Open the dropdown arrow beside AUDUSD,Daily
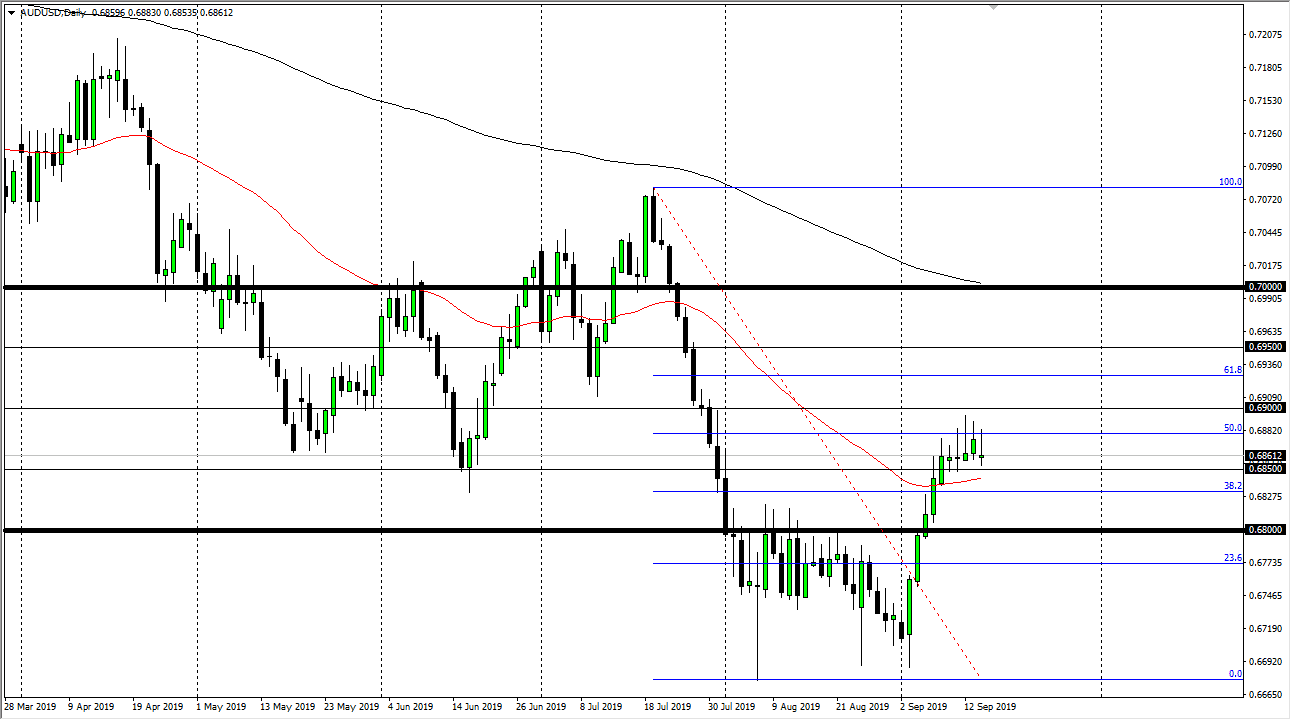This screenshot has width=1291, height=720. (x=11, y=10)
